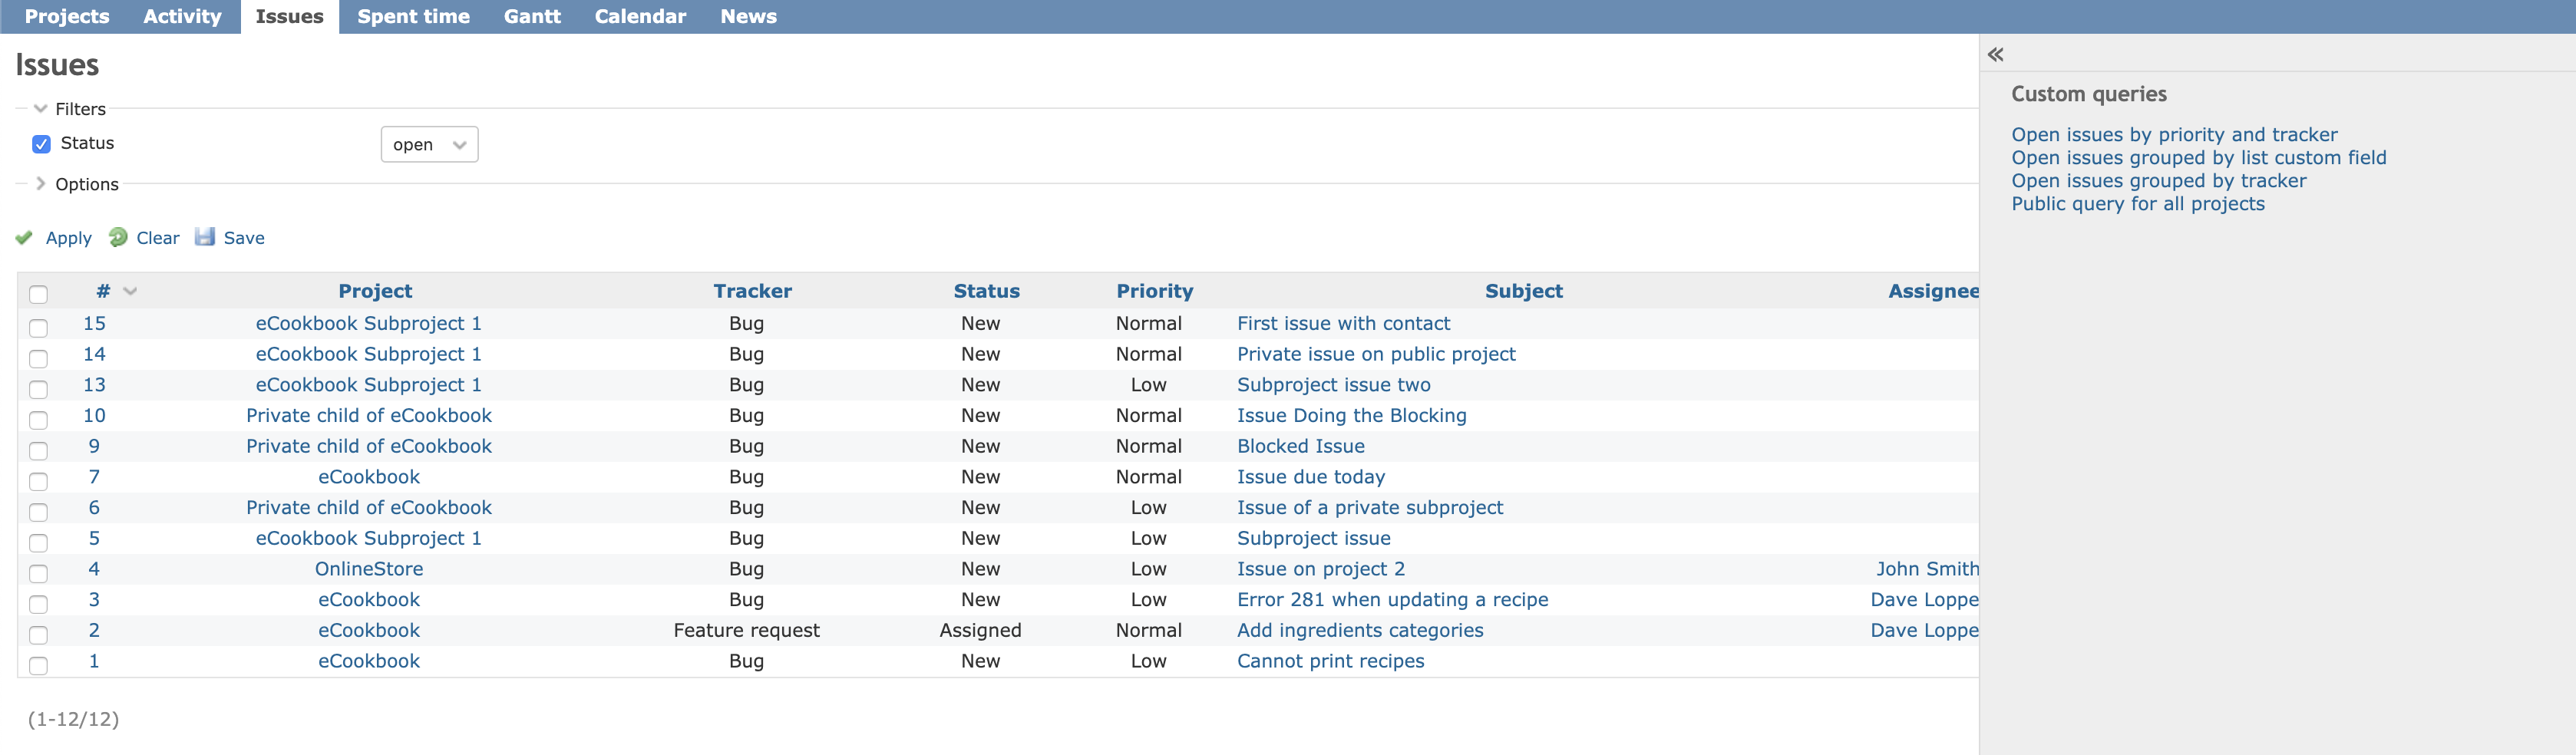Collapse the sidebar with double-arrow icon
This screenshot has width=2576, height=755.
pyautogui.click(x=1995, y=55)
